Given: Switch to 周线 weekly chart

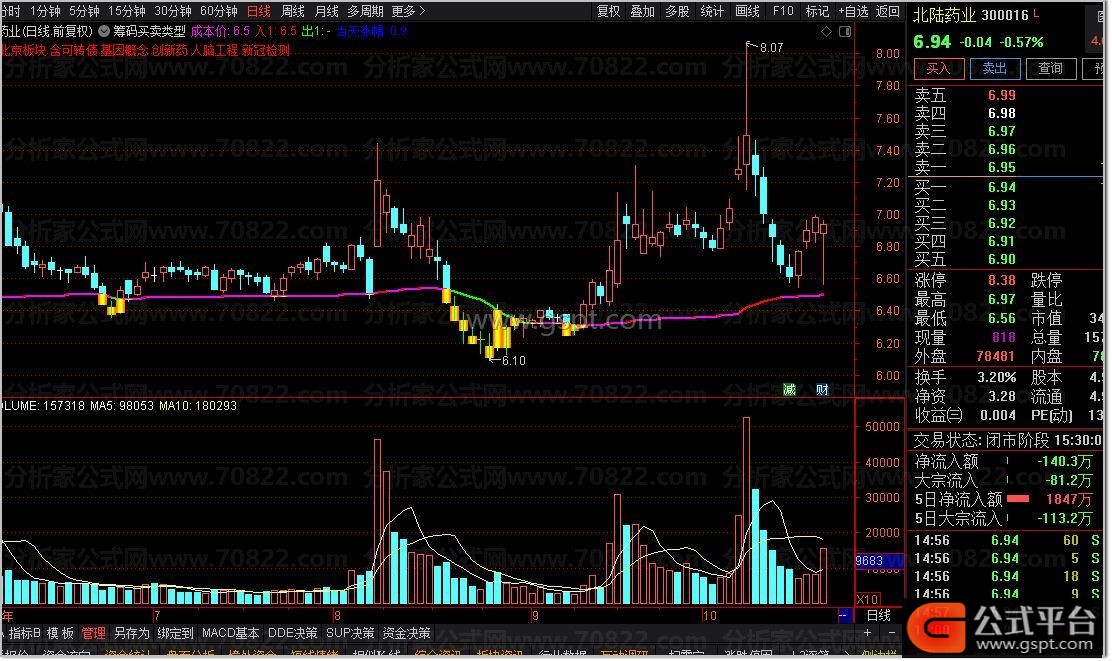Looking at the screenshot, I should [x=292, y=11].
